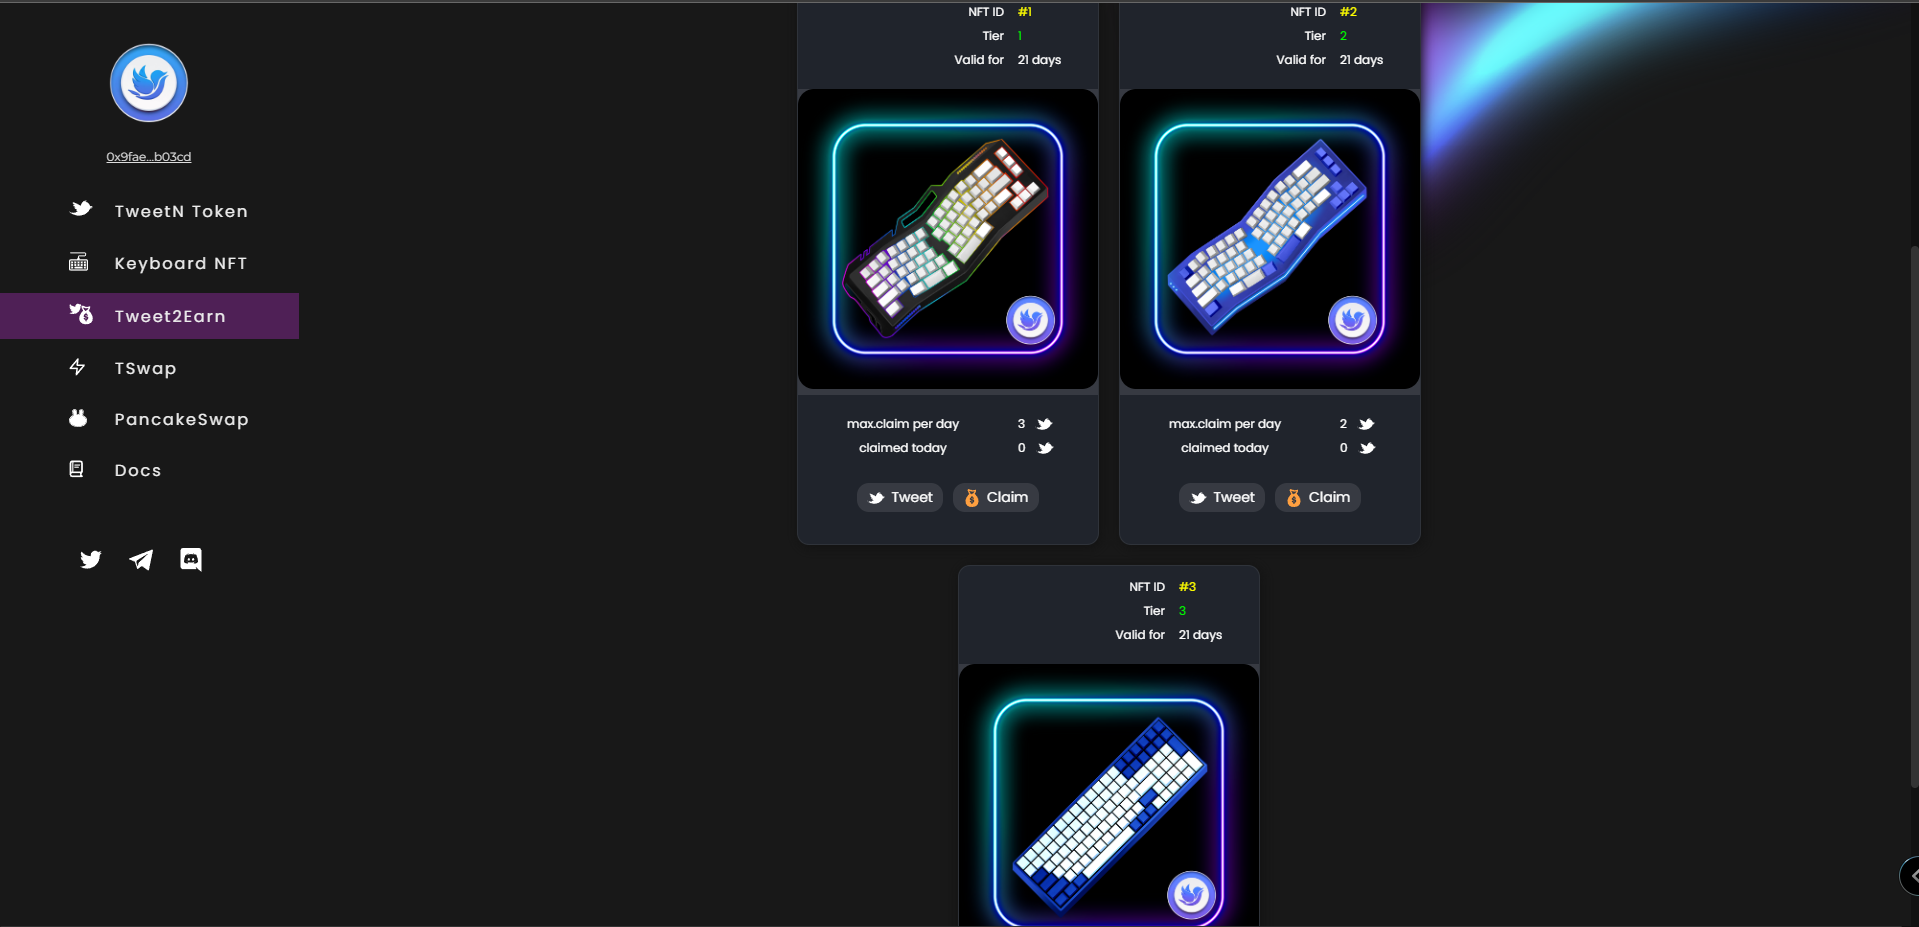Click the Claim button for NFT #1
The image size is (1919, 927).
[x=996, y=497]
